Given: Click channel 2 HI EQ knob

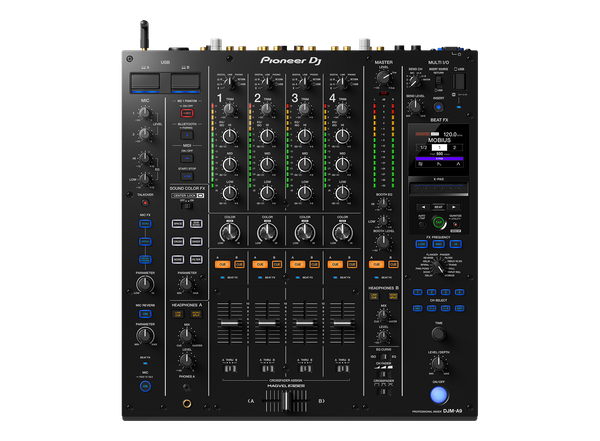Looking at the screenshot, I should [x=267, y=136].
